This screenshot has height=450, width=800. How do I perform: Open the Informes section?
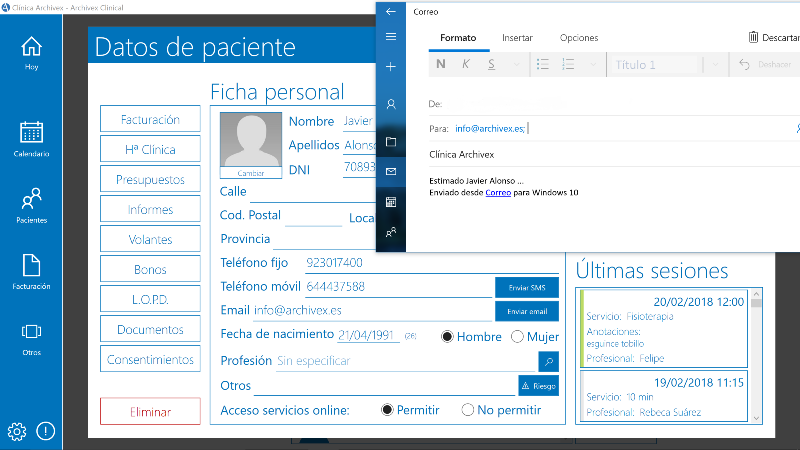coord(150,209)
